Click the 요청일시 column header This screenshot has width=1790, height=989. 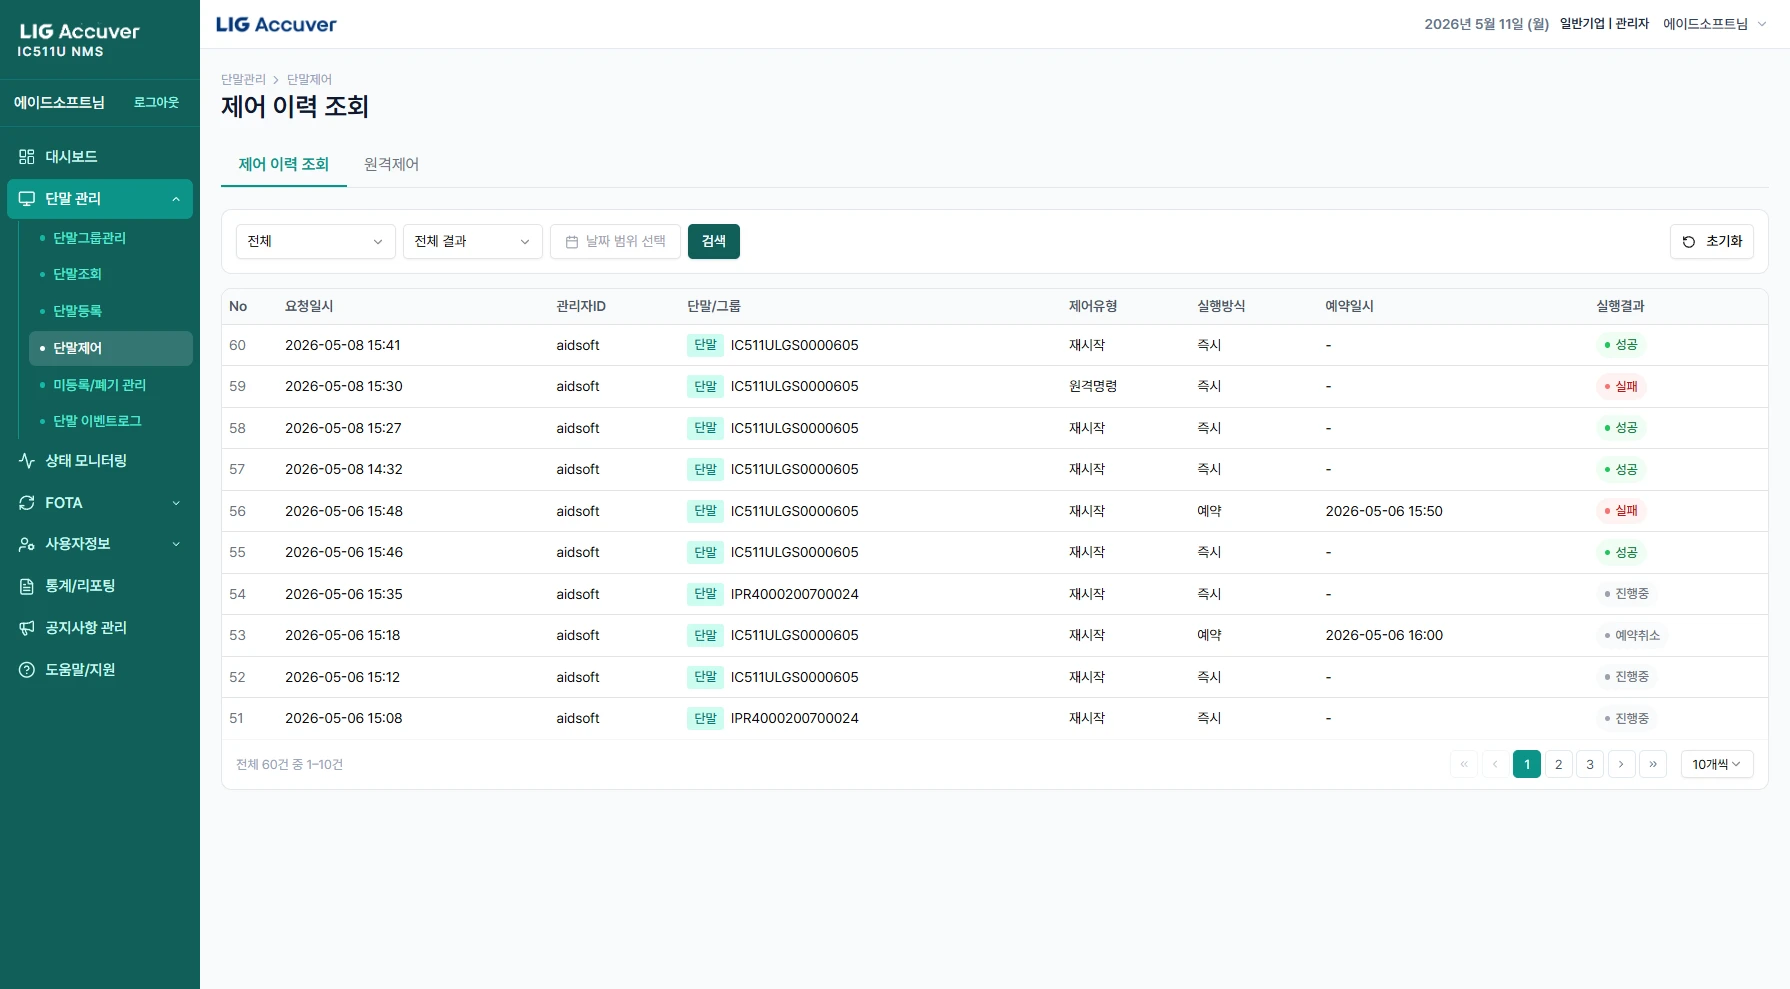(309, 306)
